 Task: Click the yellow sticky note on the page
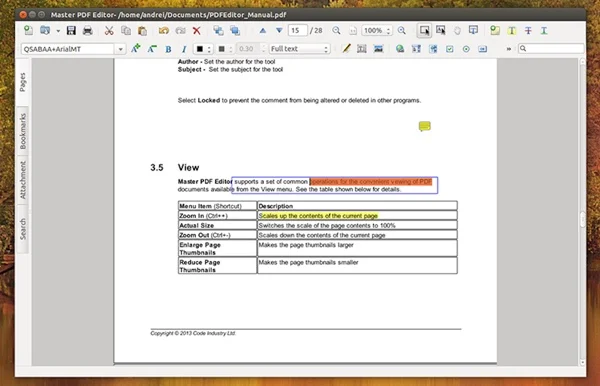424,126
